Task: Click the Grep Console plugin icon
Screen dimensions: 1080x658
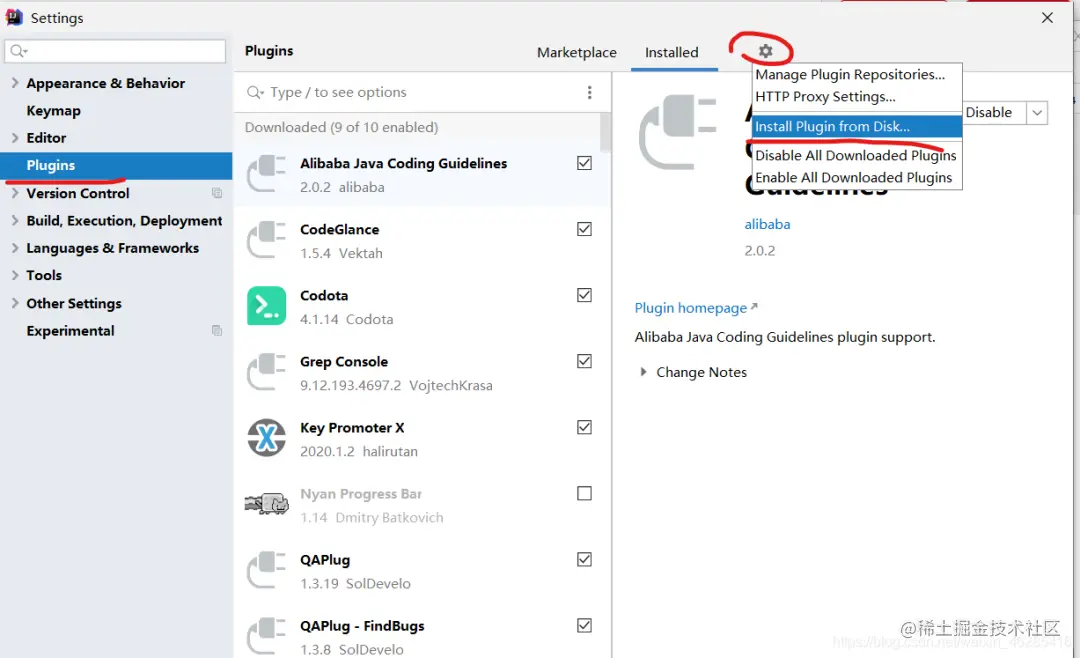Action: [267, 372]
